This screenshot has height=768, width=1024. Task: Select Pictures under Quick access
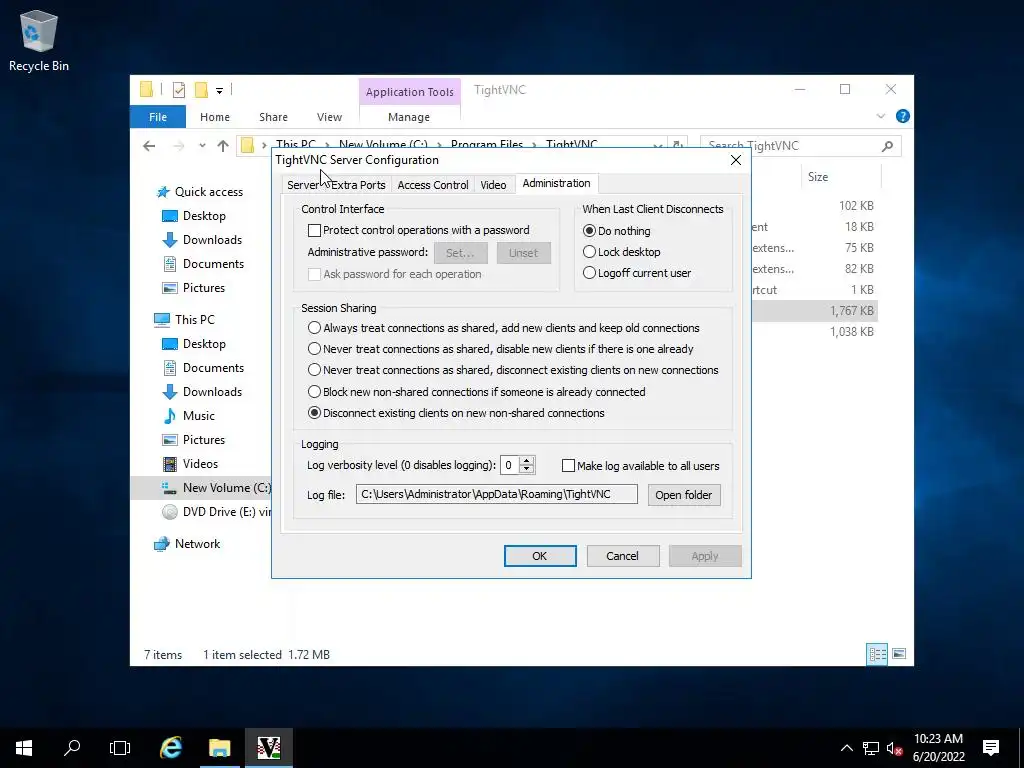pos(193,288)
